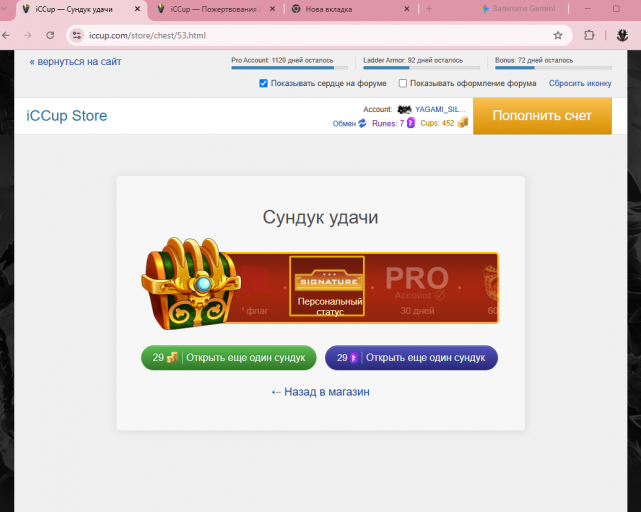Click Сбросить иконку link
641x512 pixels.
coord(580,83)
